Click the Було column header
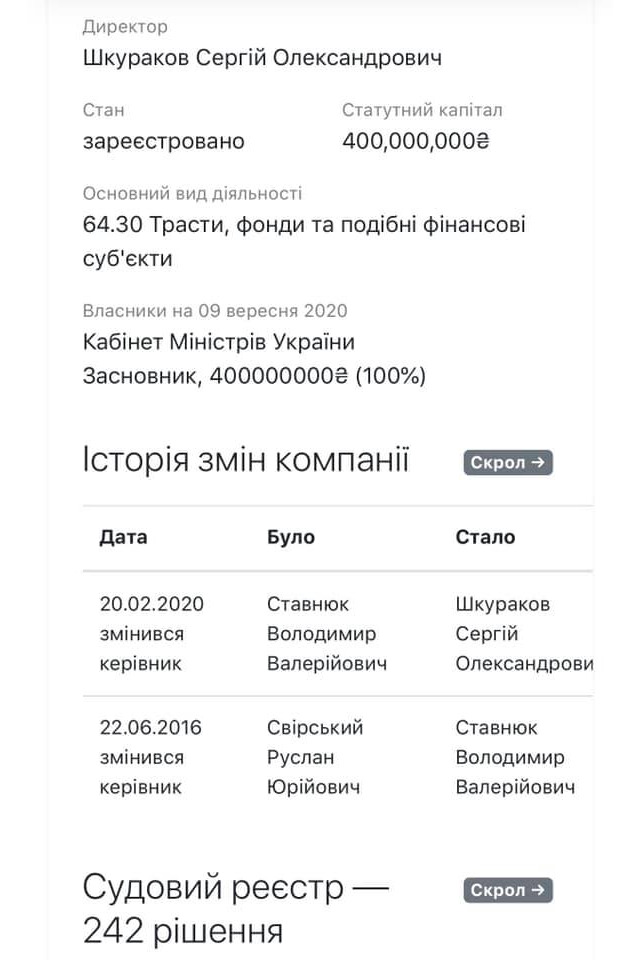The height and width of the screenshot is (960, 640). tap(290, 537)
